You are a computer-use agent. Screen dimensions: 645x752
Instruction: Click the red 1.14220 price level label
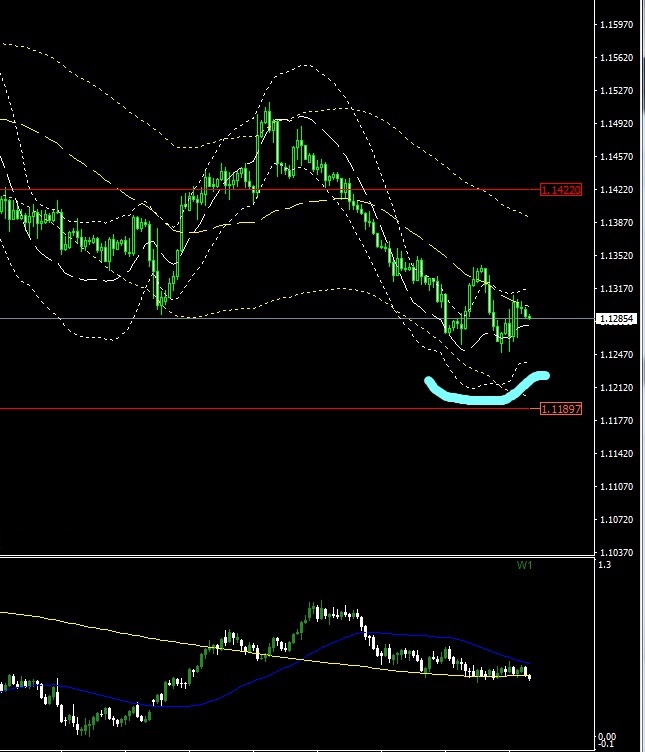tap(560, 189)
